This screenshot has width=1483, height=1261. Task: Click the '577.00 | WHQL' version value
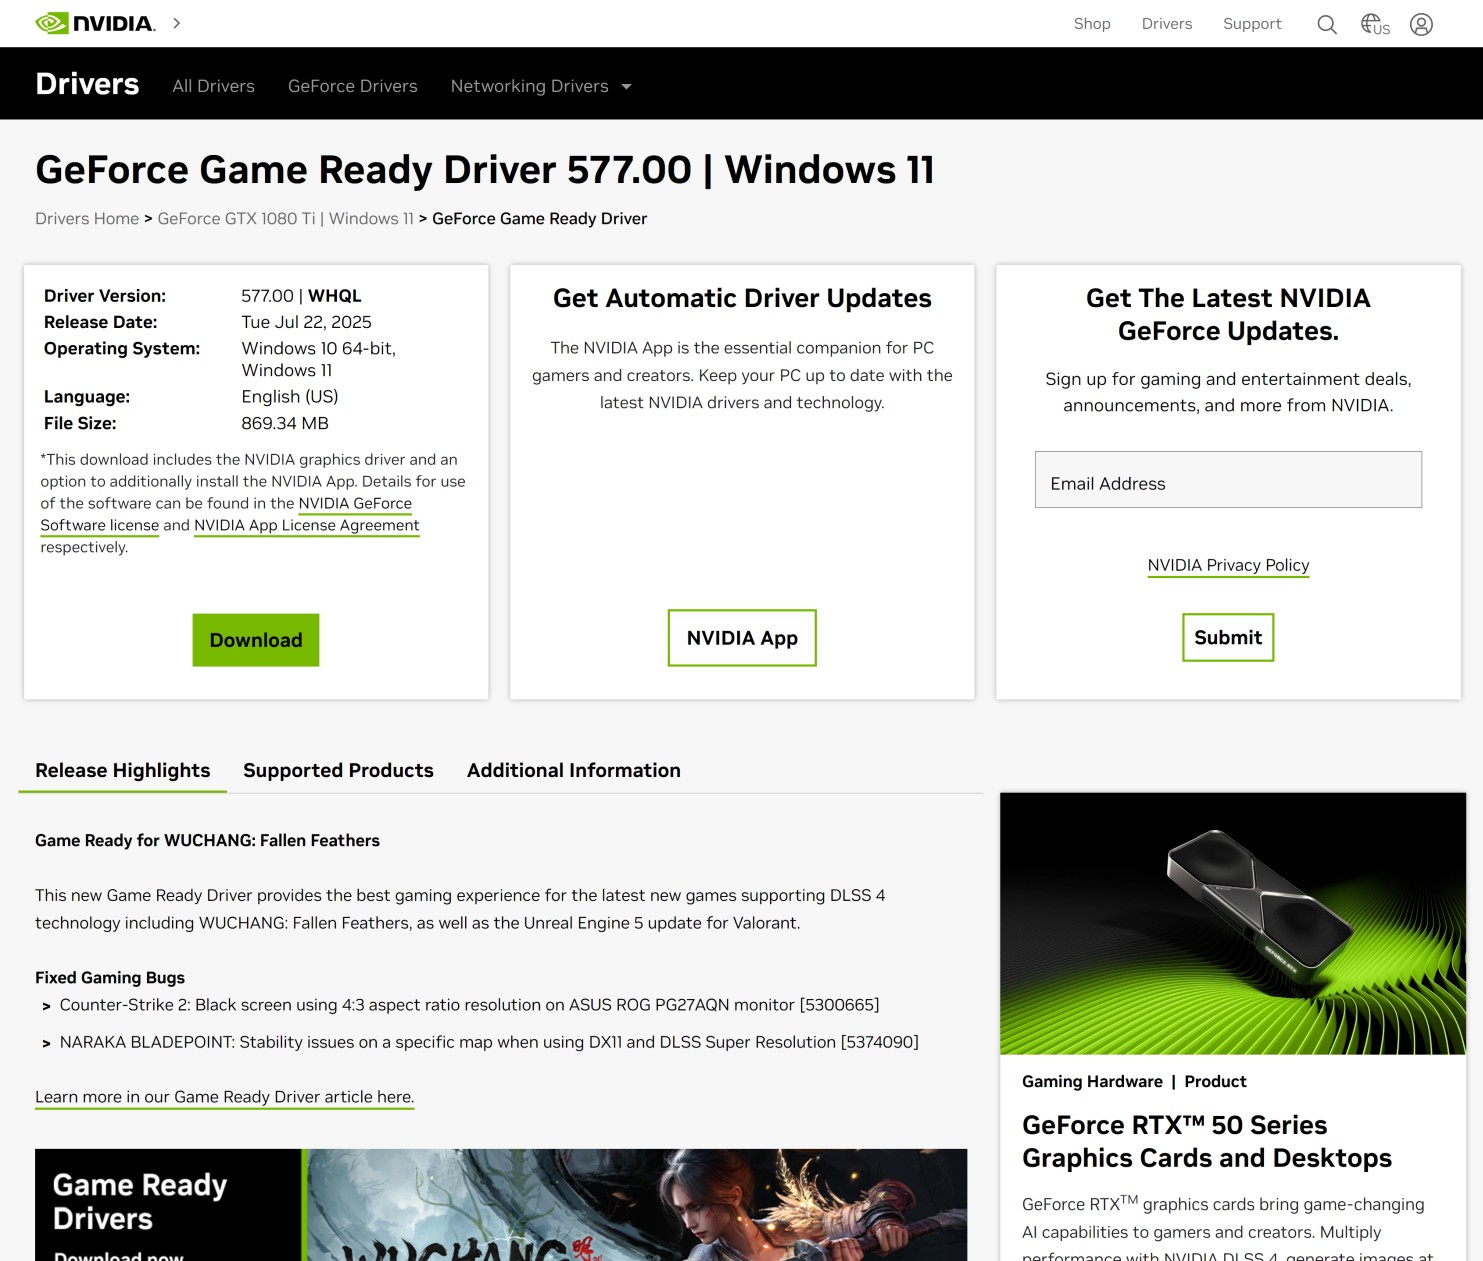point(301,296)
